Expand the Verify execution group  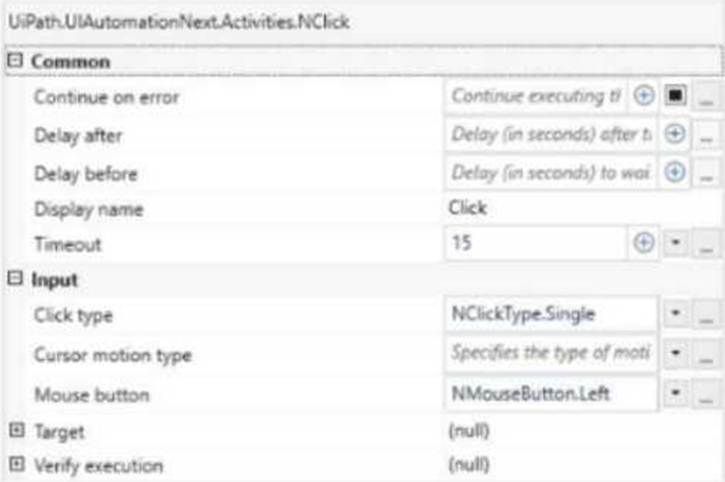coord(17,464)
